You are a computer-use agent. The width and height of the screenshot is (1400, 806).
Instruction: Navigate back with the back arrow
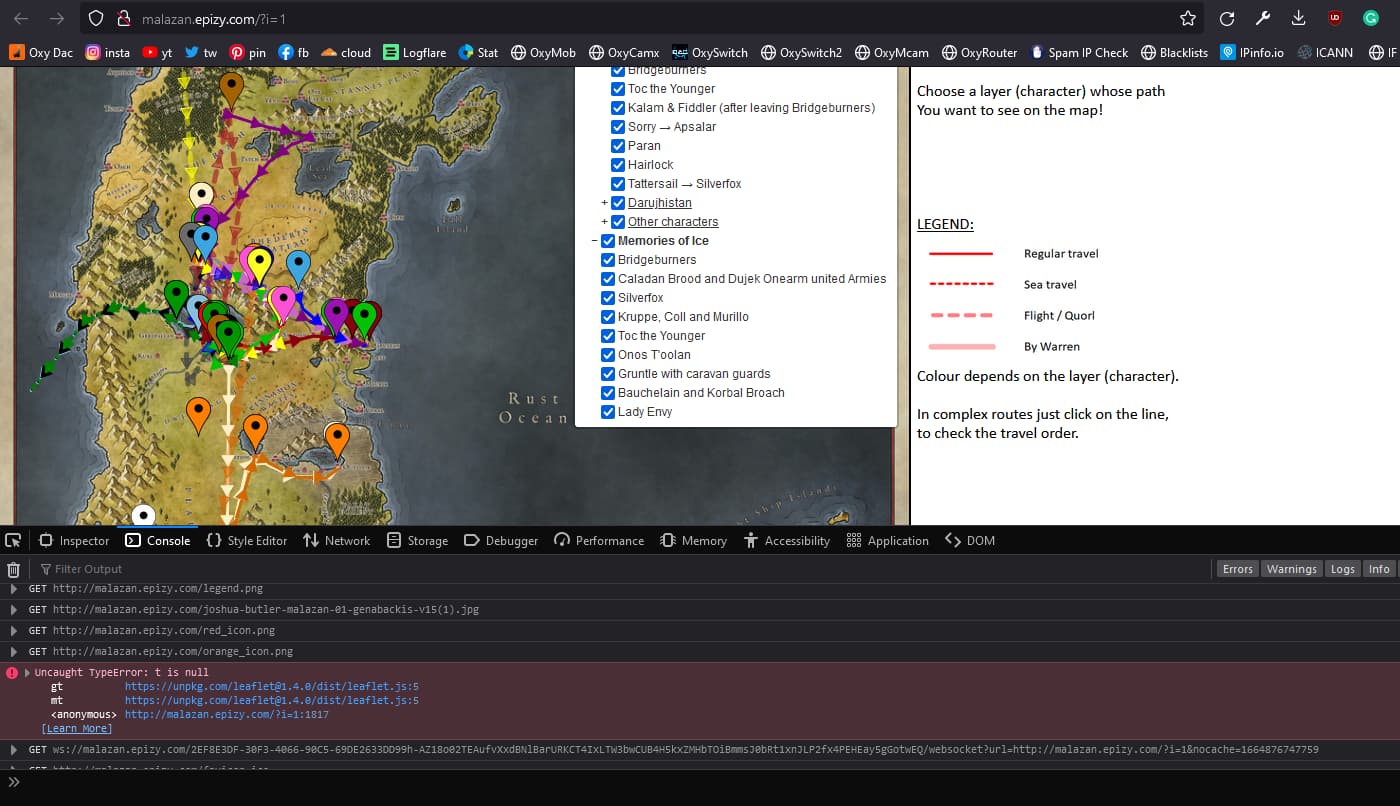tap(22, 18)
